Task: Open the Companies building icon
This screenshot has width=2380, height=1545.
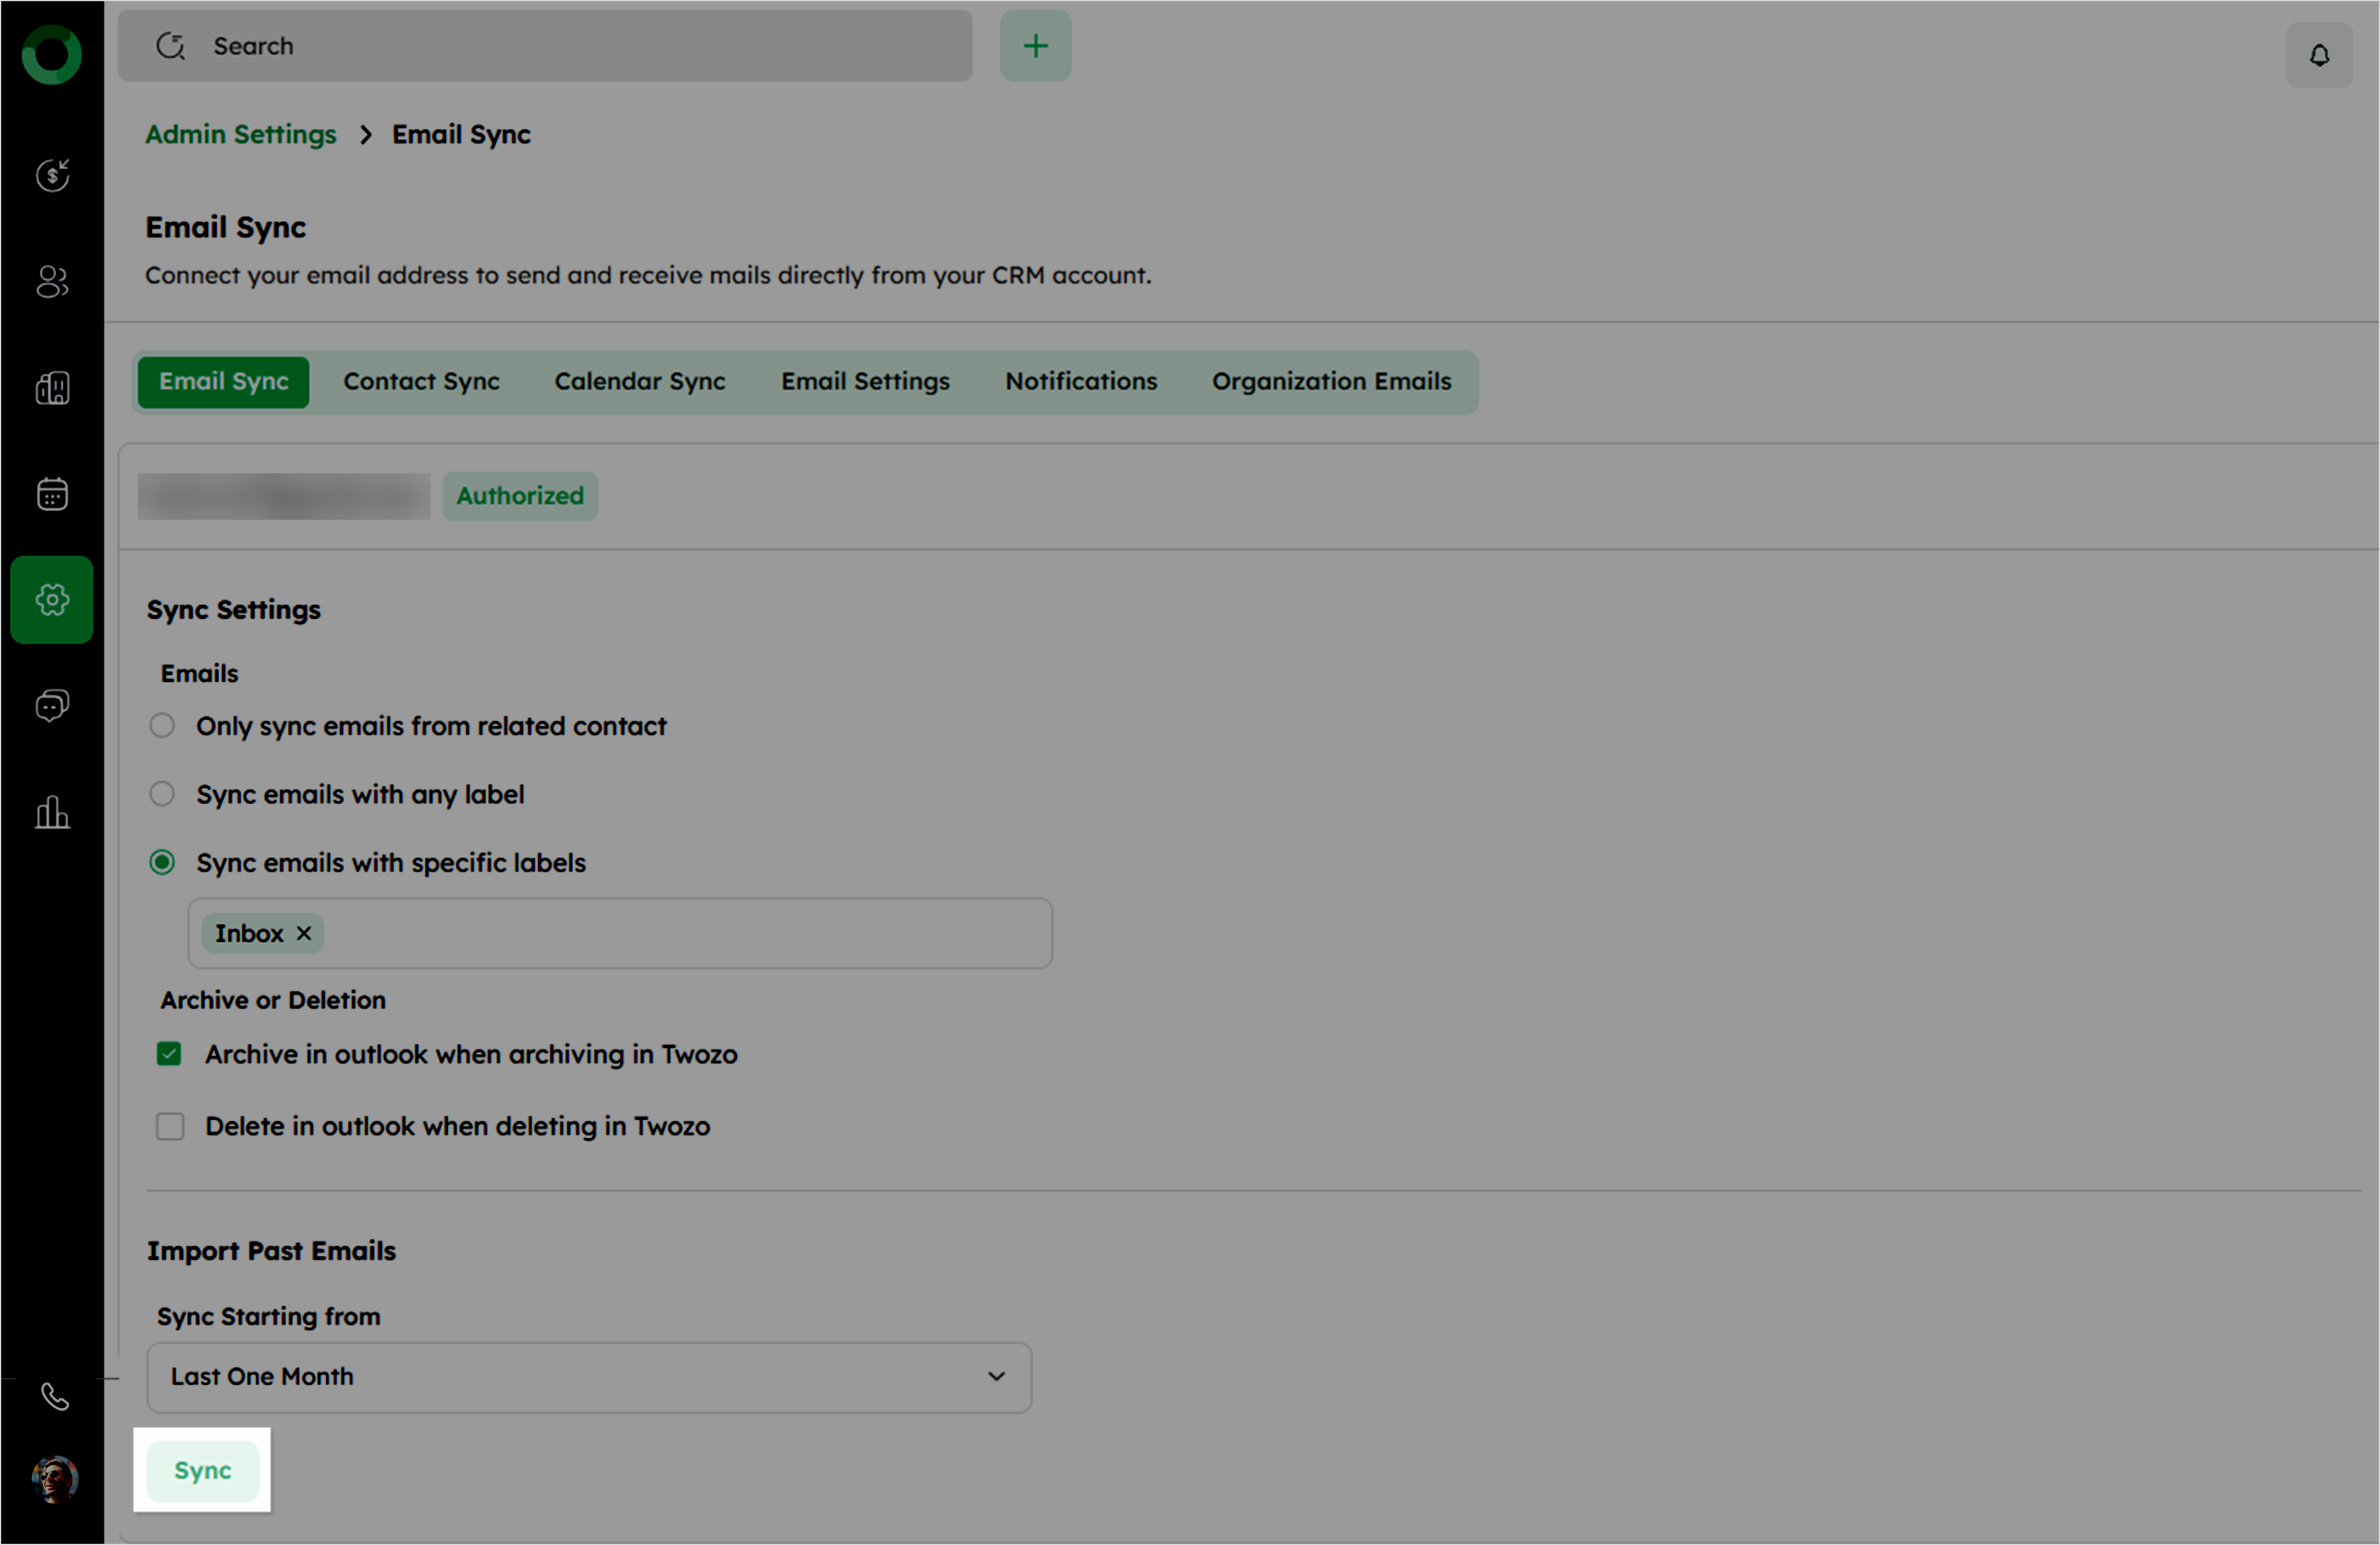Action: [52, 388]
